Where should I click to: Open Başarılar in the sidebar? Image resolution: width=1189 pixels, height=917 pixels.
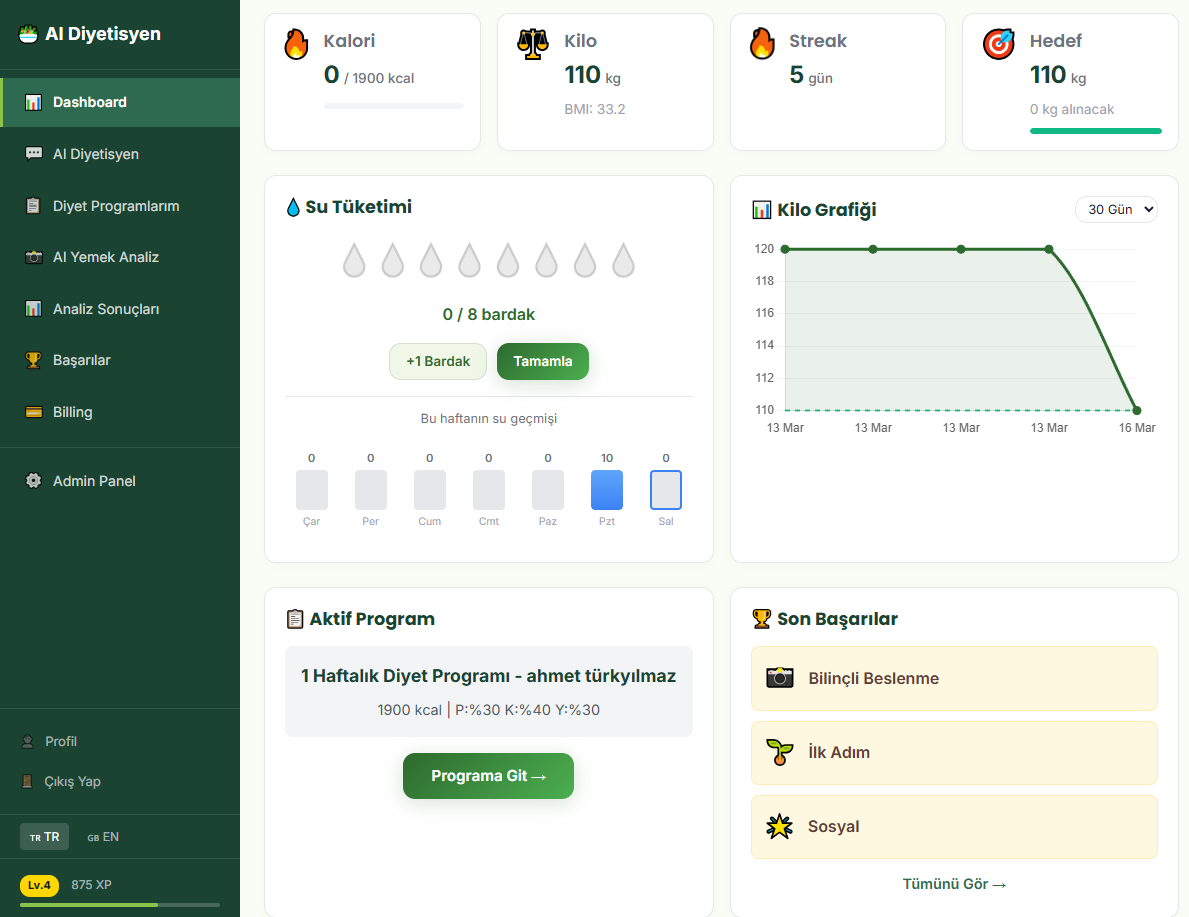point(120,360)
